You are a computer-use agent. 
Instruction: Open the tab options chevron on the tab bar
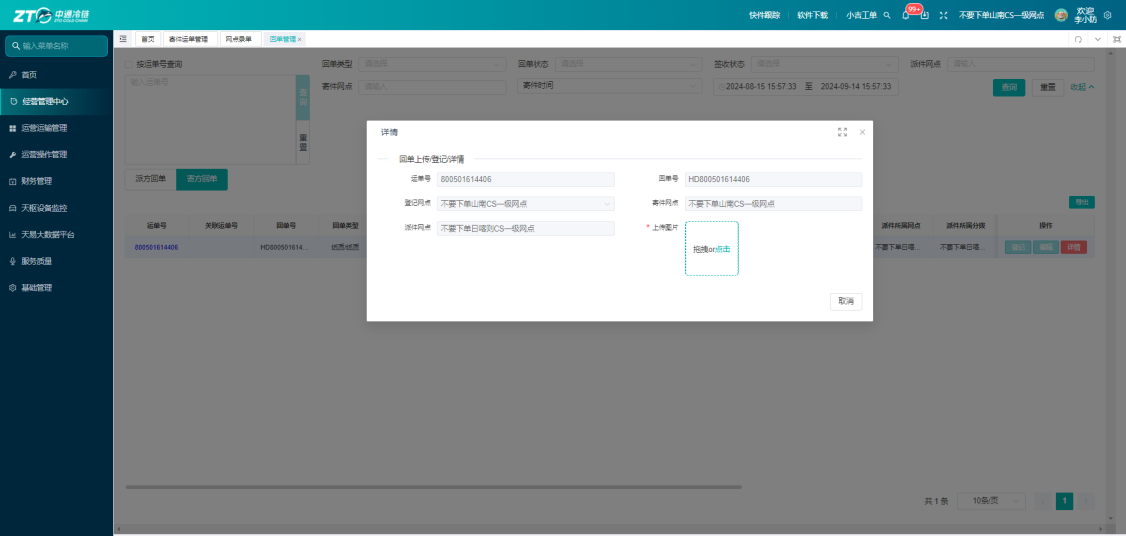tap(1097, 40)
